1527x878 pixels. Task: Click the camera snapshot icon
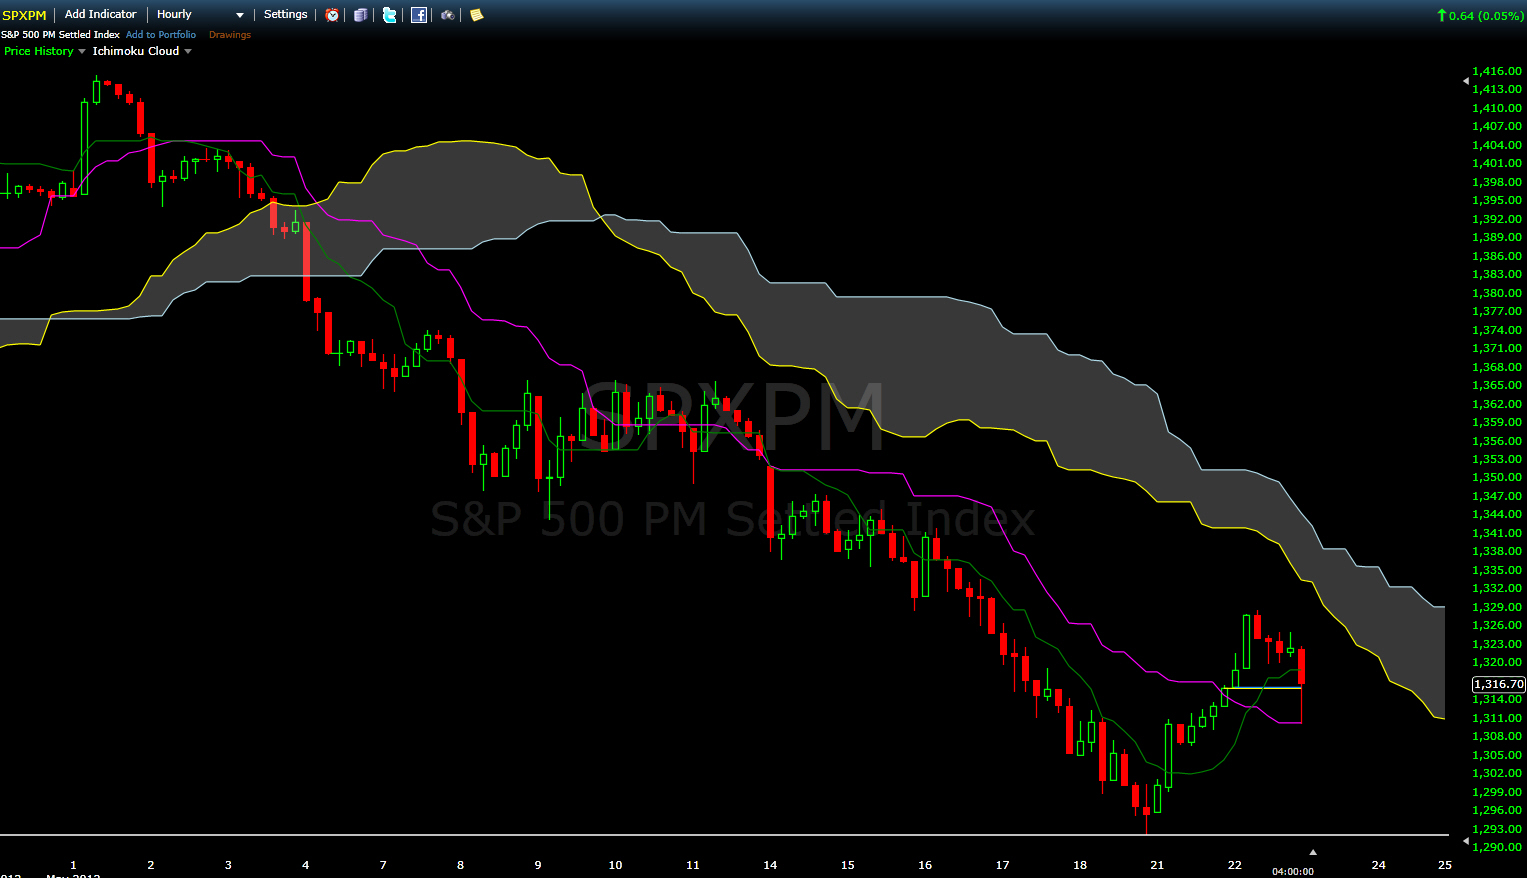[448, 15]
